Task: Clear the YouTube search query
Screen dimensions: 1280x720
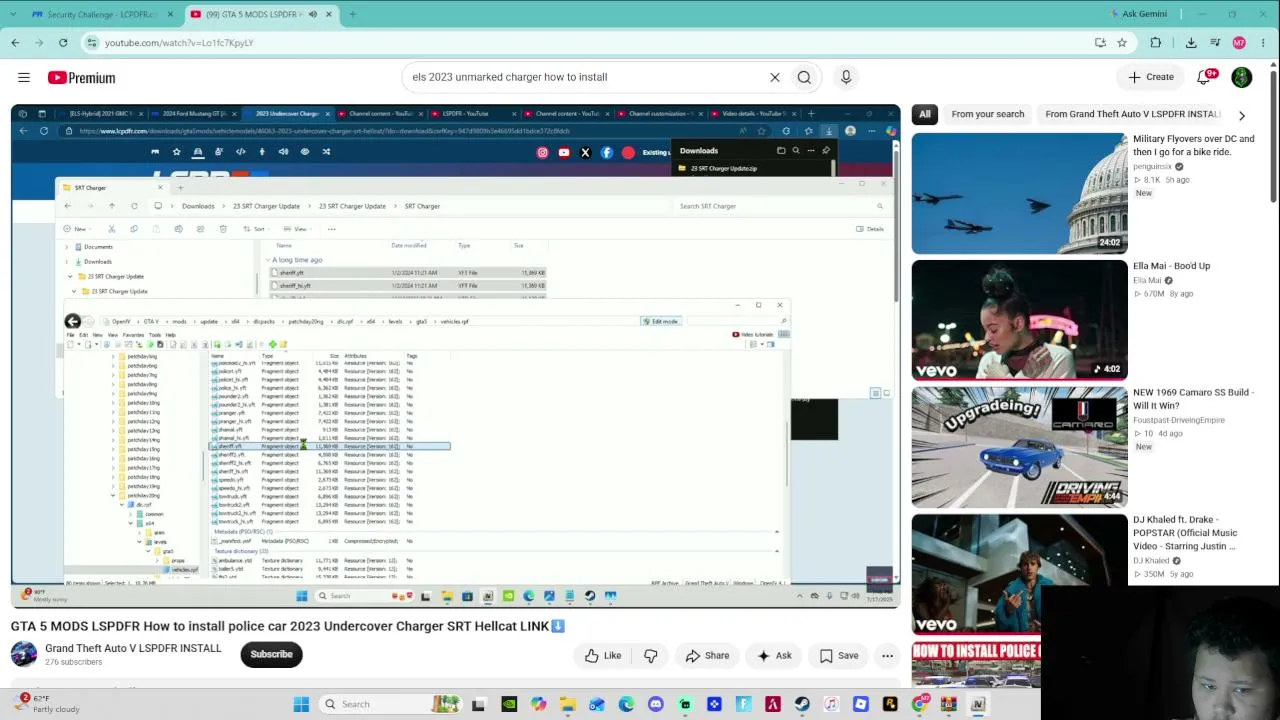Action: point(775,77)
